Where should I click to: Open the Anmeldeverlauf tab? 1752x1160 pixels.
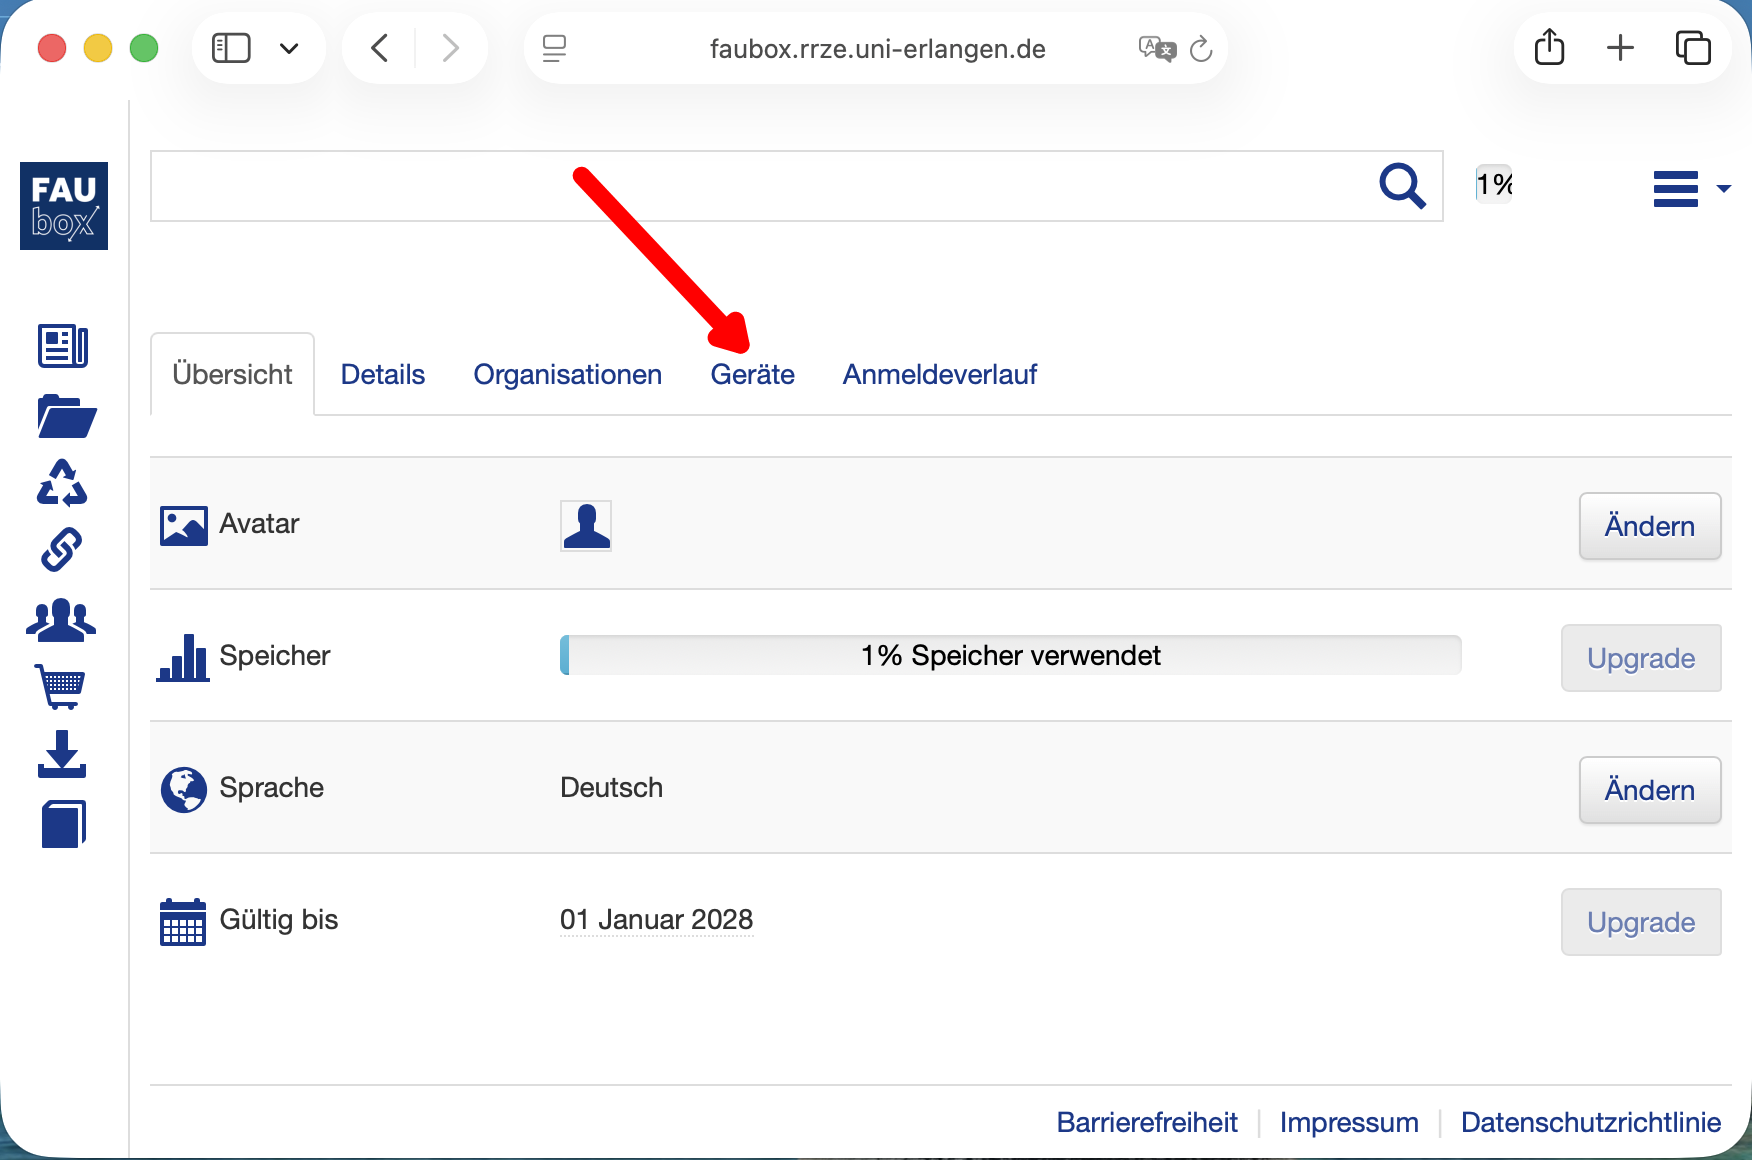[939, 375]
